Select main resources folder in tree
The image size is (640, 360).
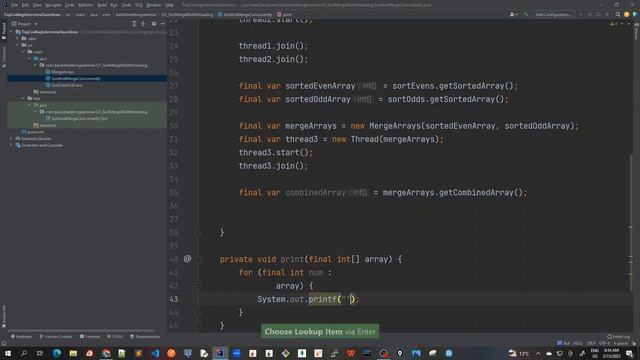45,92
